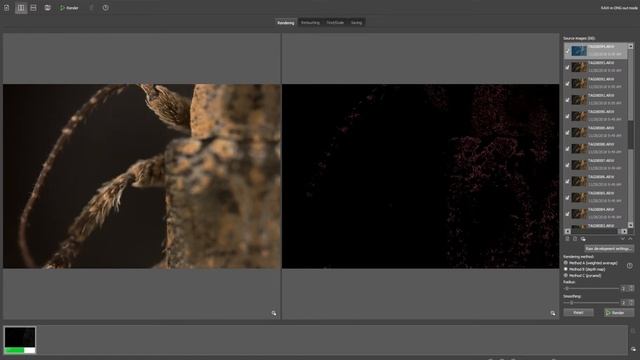
Task: Click the Render button in the top toolbar
Action: coord(69,8)
